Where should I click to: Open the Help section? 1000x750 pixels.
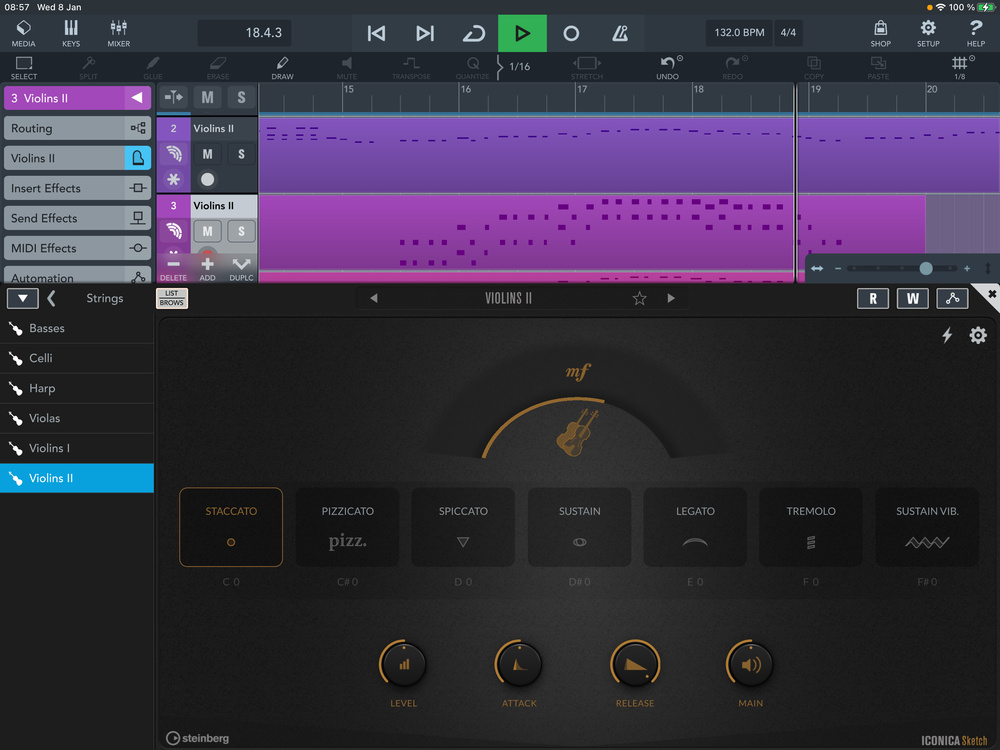click(x=976, y=33)
